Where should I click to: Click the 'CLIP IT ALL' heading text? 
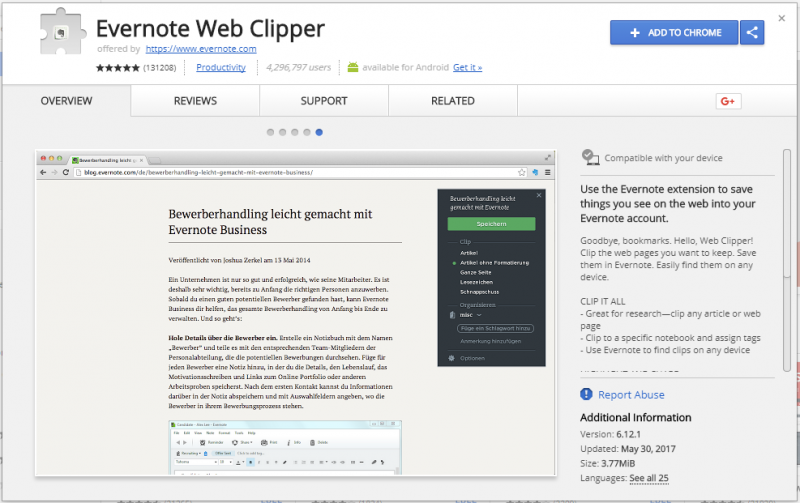603,301
